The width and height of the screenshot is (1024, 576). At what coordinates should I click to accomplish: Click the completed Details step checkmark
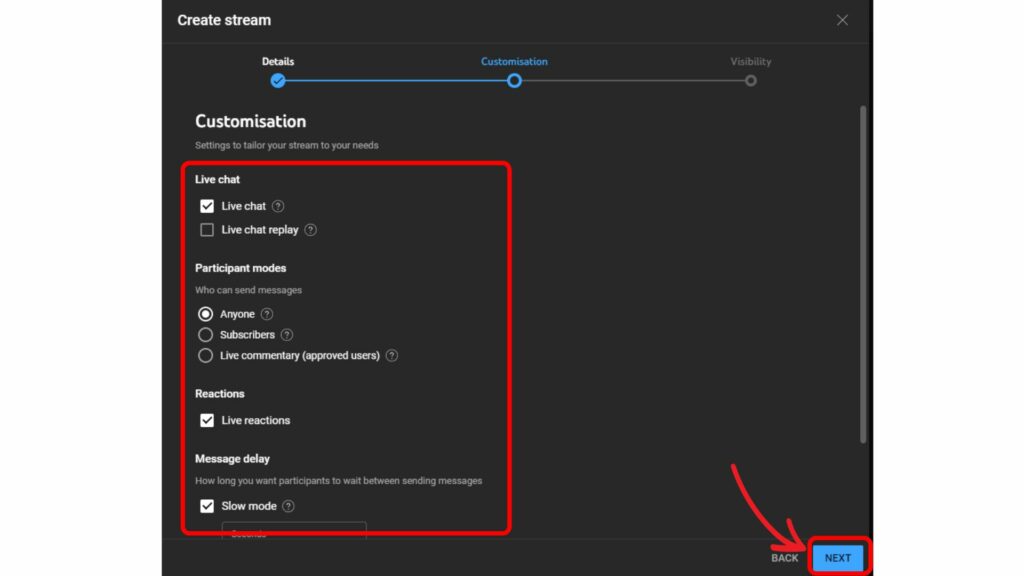coord(278,81)
